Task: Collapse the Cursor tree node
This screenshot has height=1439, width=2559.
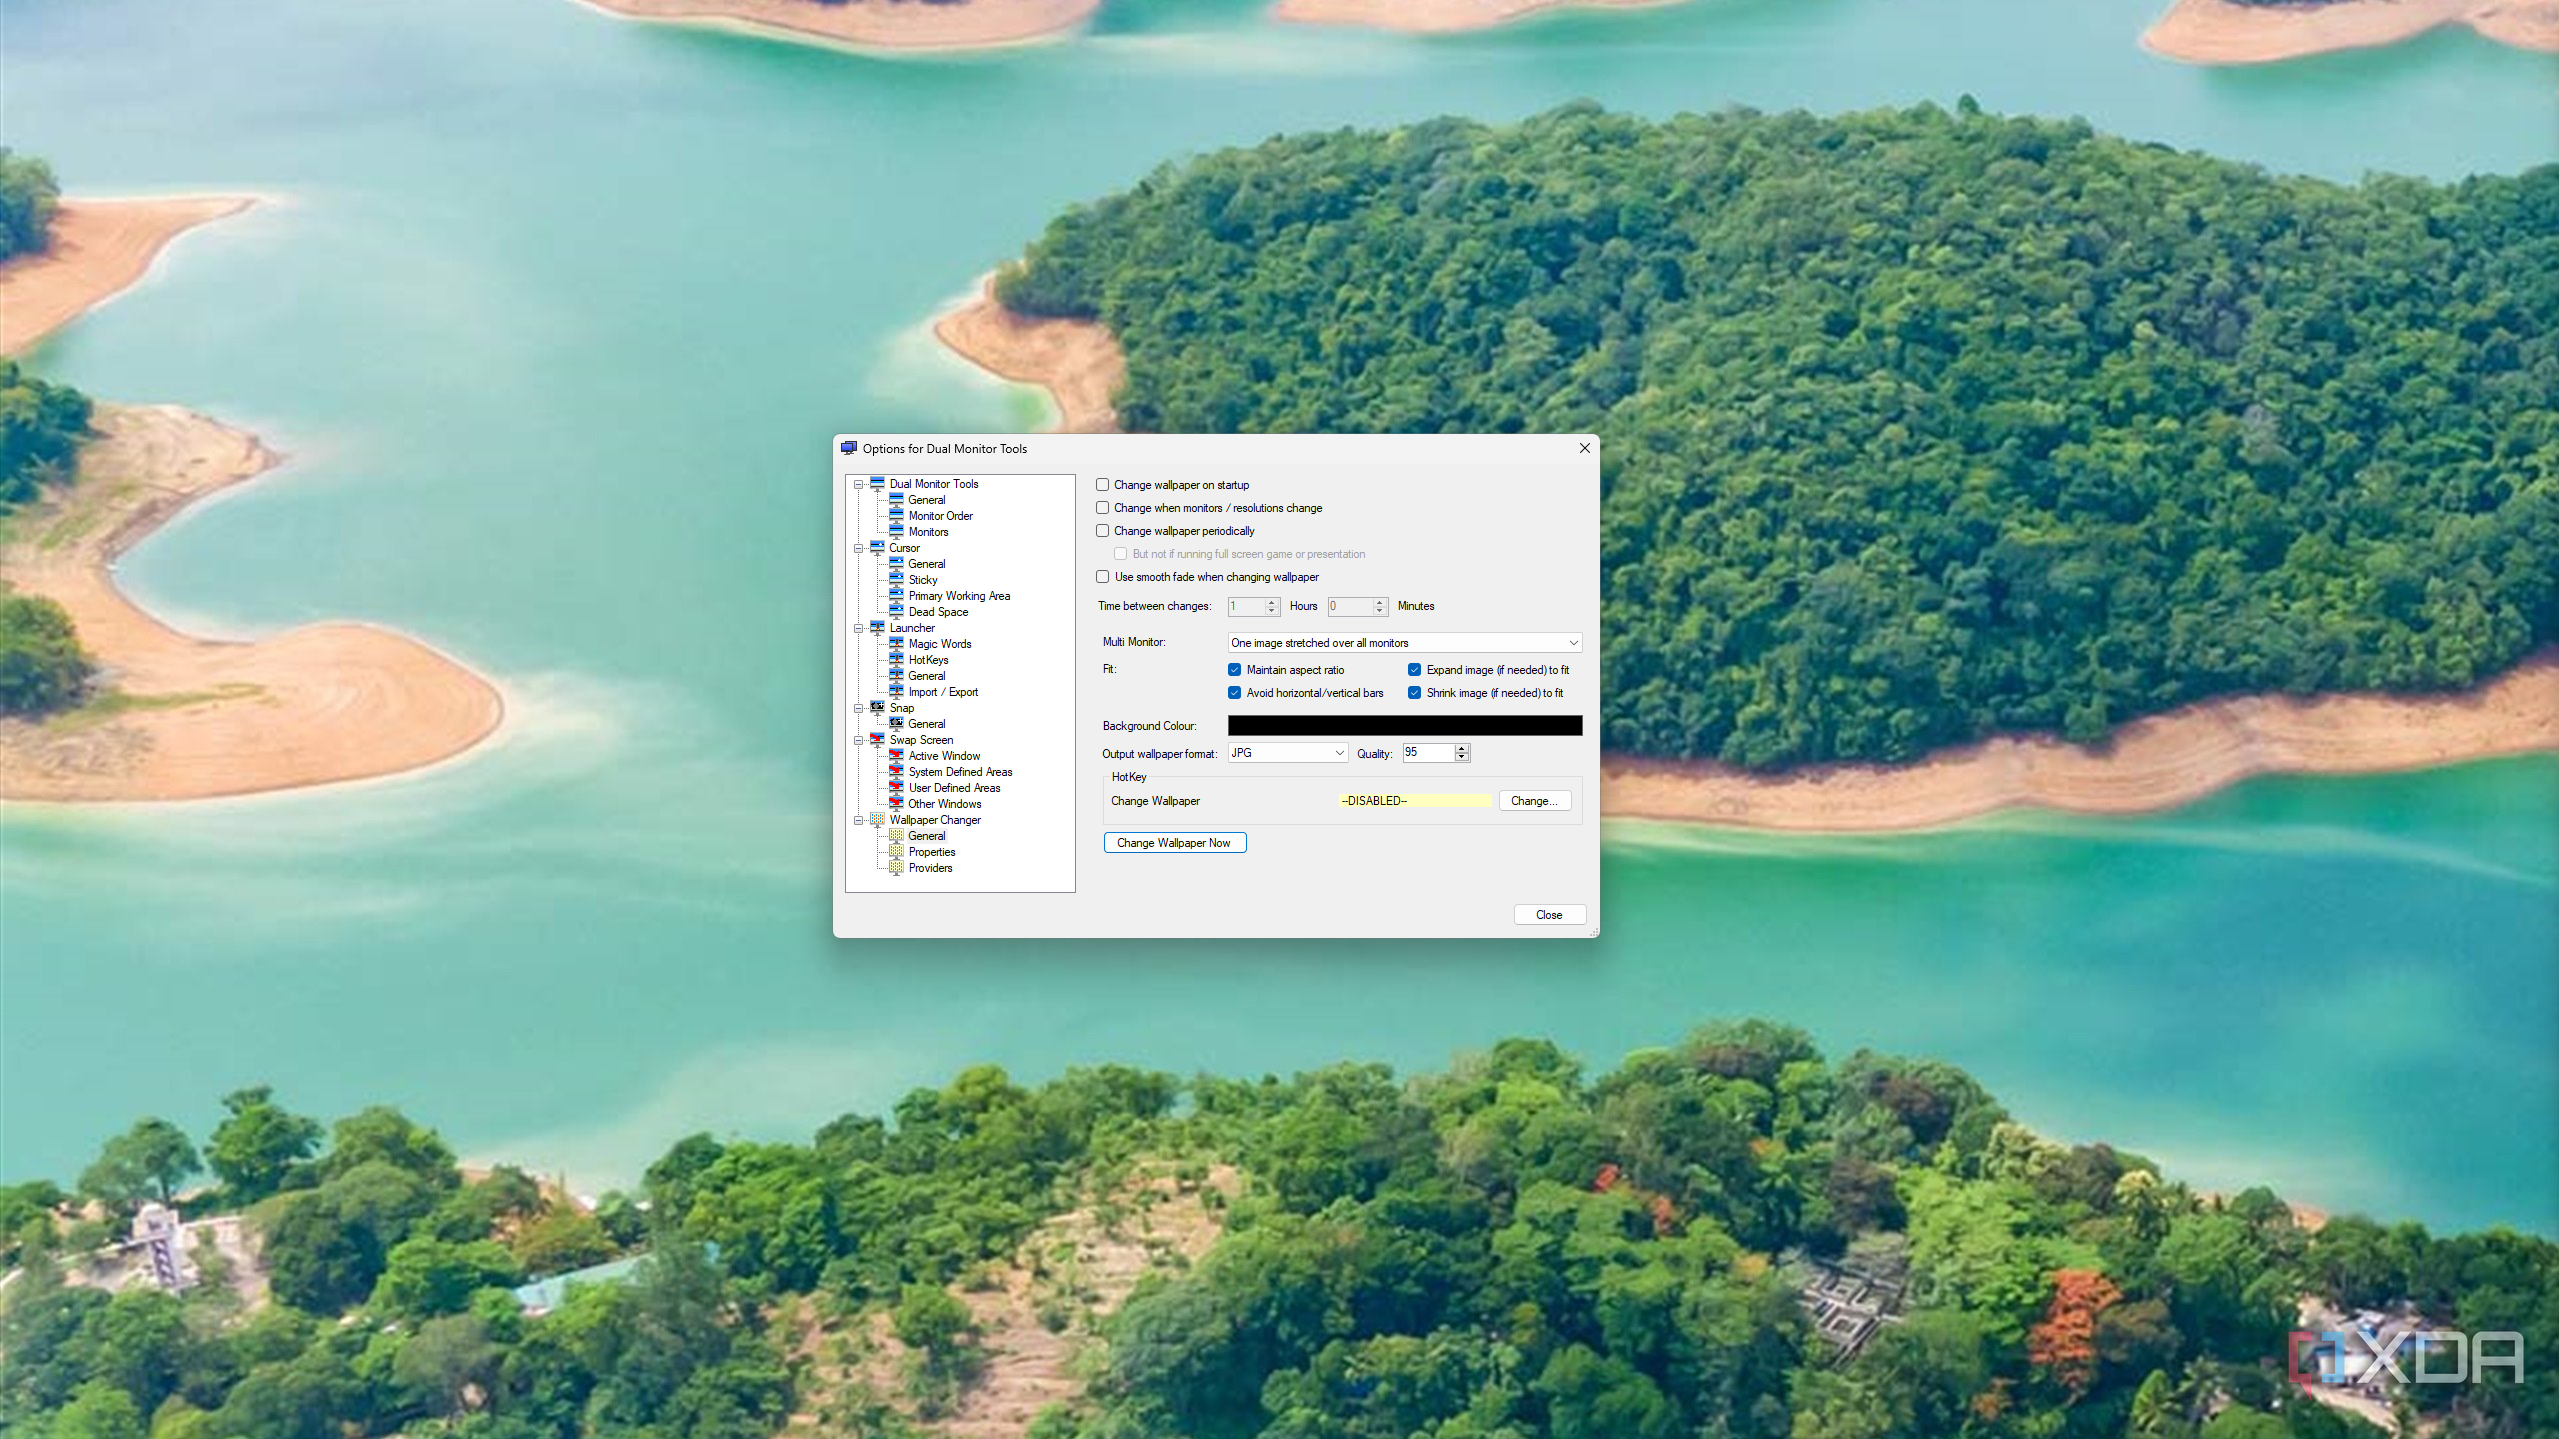Action: click(x=858, y=548)
